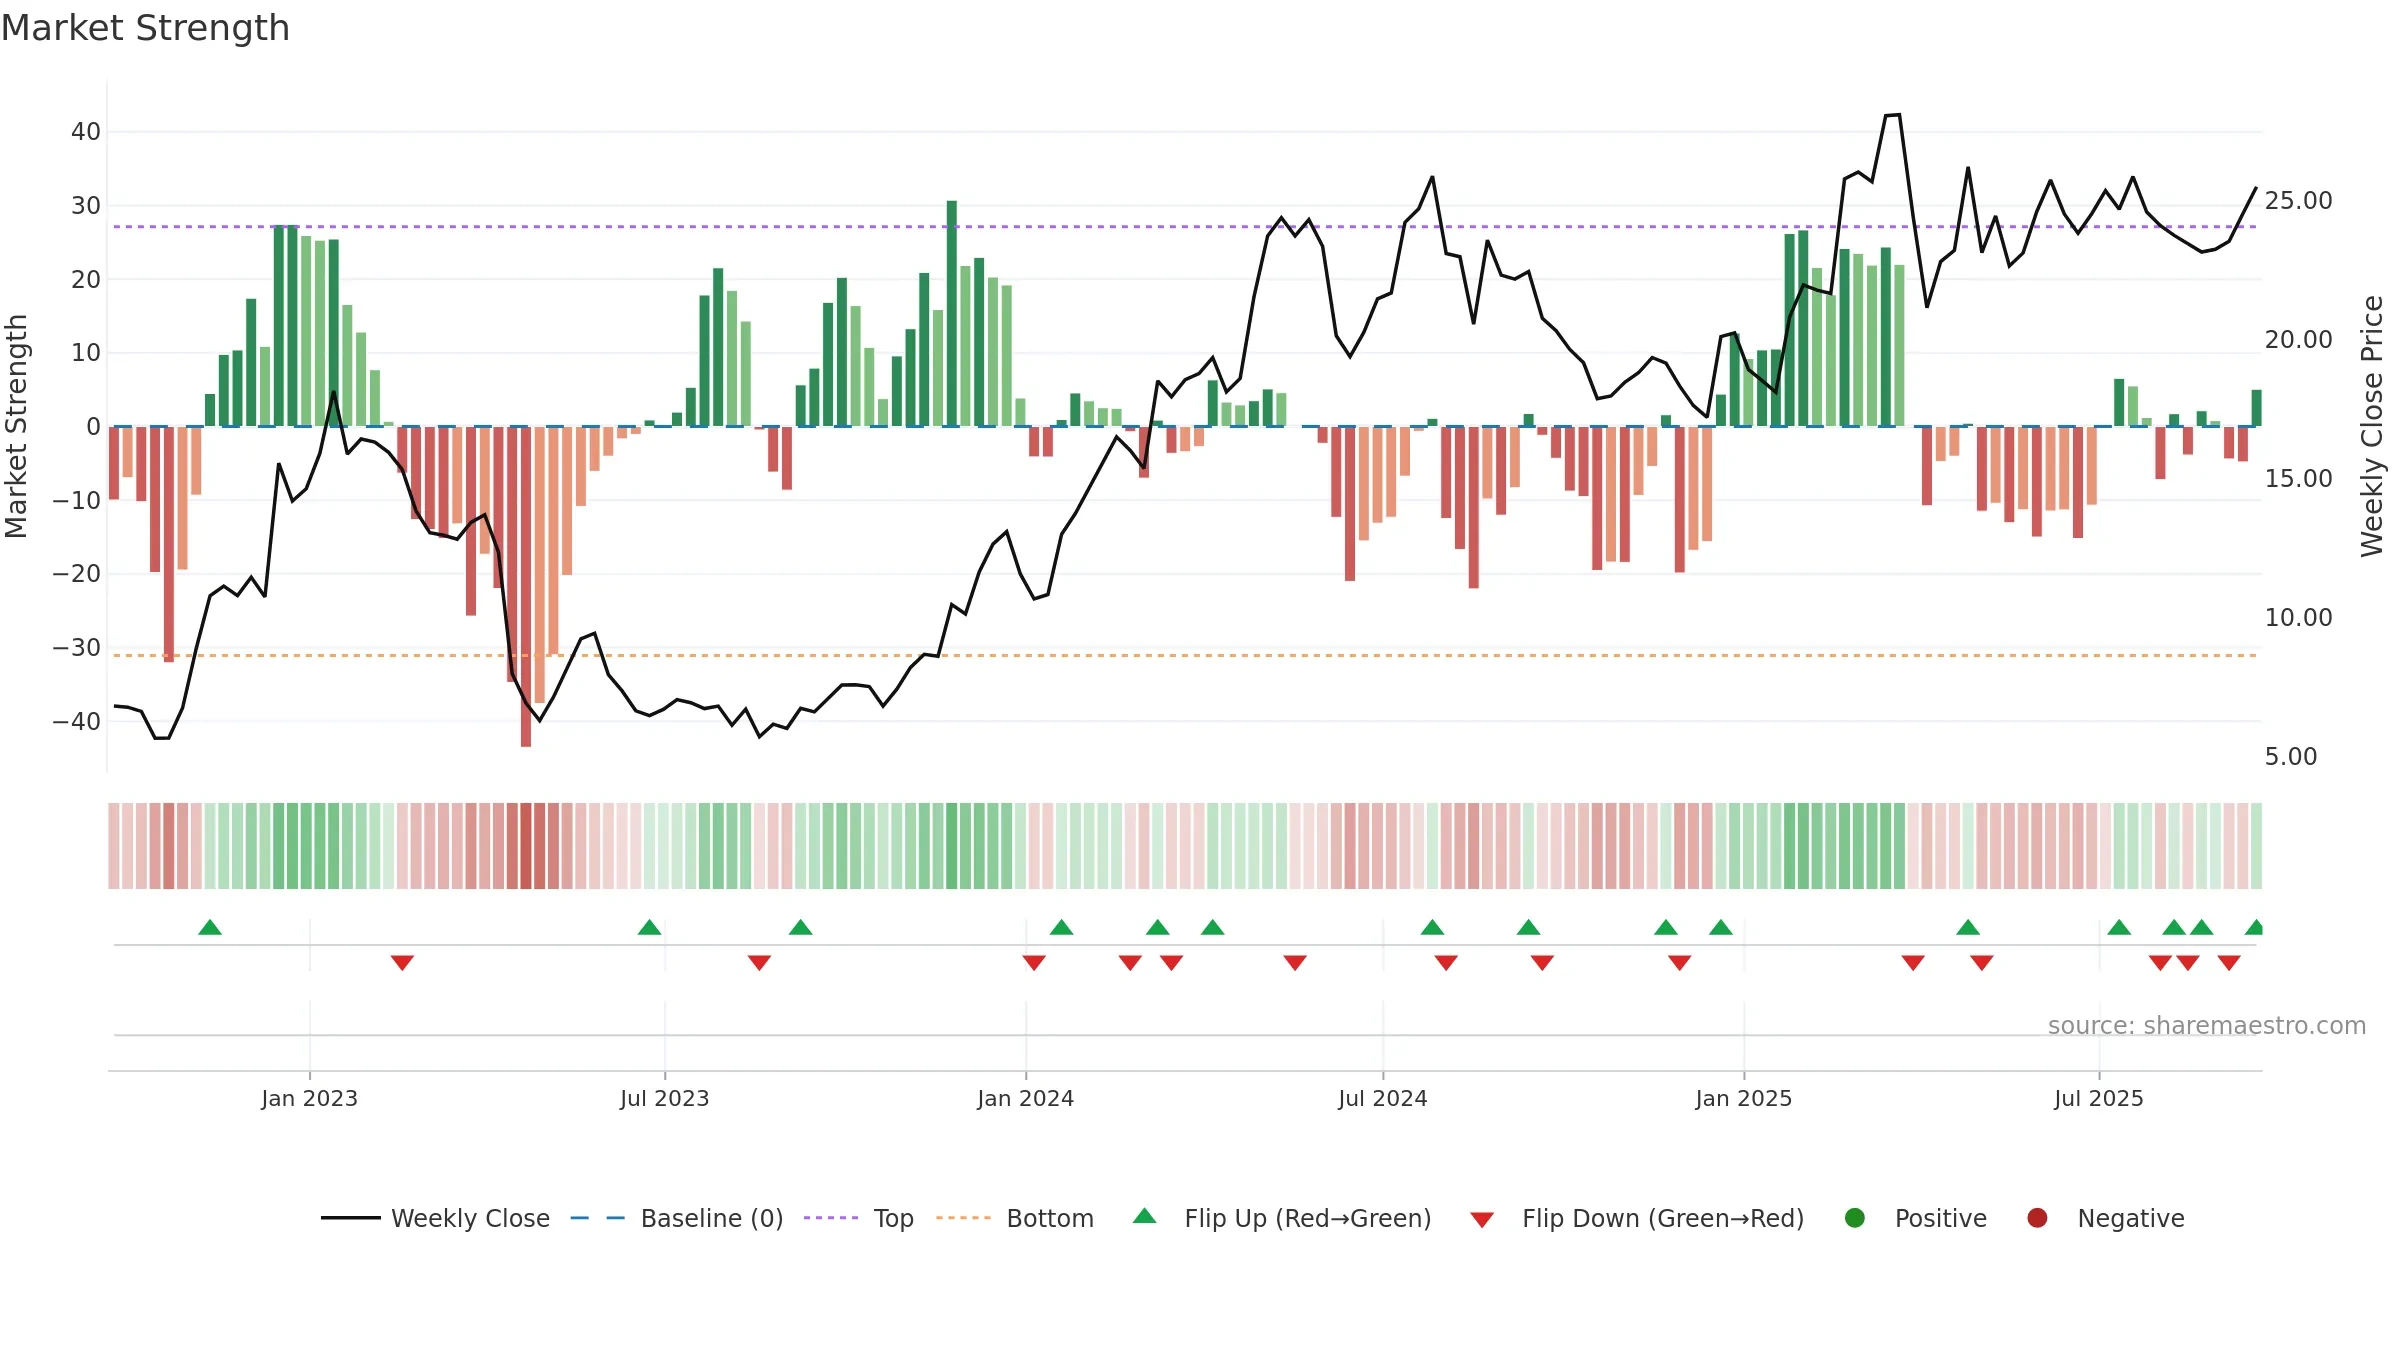The image size is (2400, 1350).
Task: Click the Jul 2024 axis label
Action: click(x=1383, y=1098)
